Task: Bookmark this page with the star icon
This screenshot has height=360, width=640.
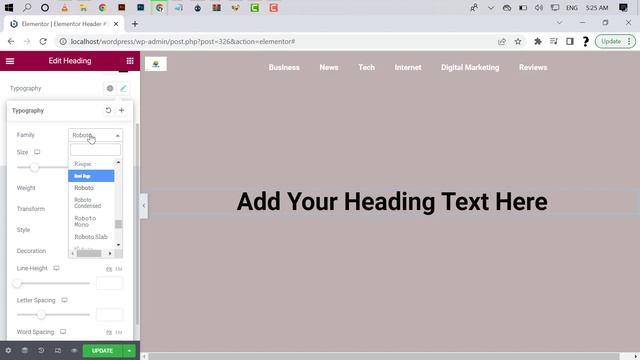Action: (518, 41)
